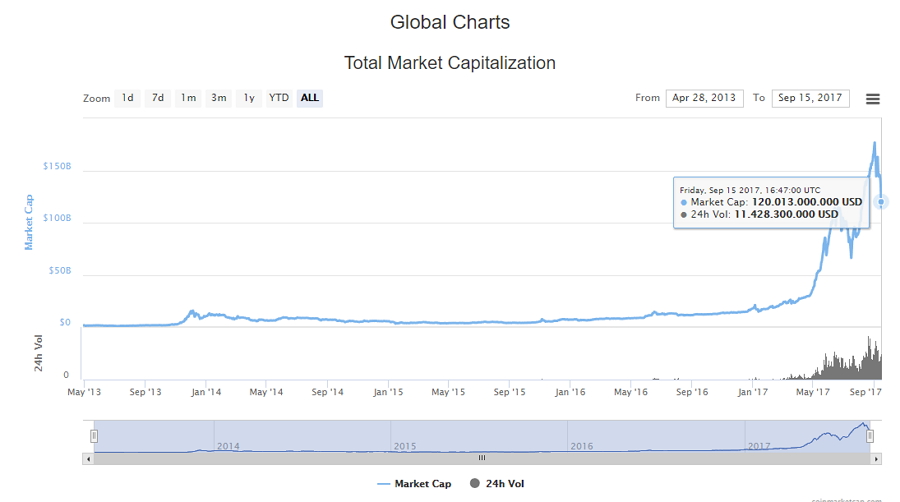Grab the right navigator range handle

click(870, 437)
